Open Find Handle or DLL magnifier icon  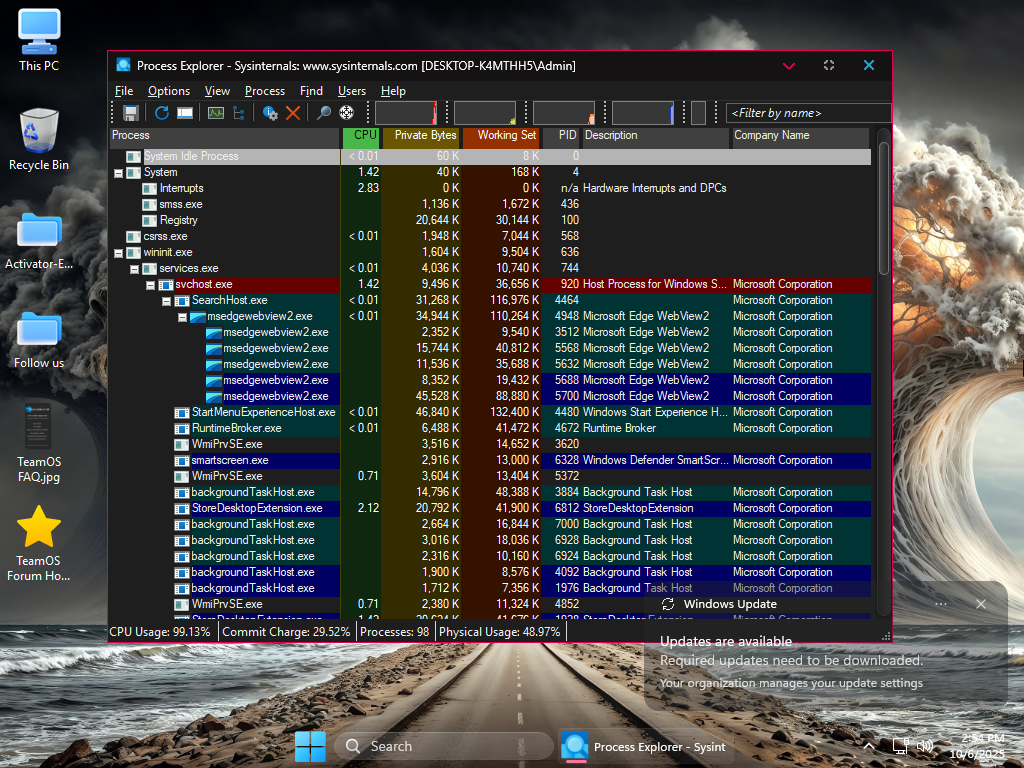pyautogui.click(x=323, y=113)
